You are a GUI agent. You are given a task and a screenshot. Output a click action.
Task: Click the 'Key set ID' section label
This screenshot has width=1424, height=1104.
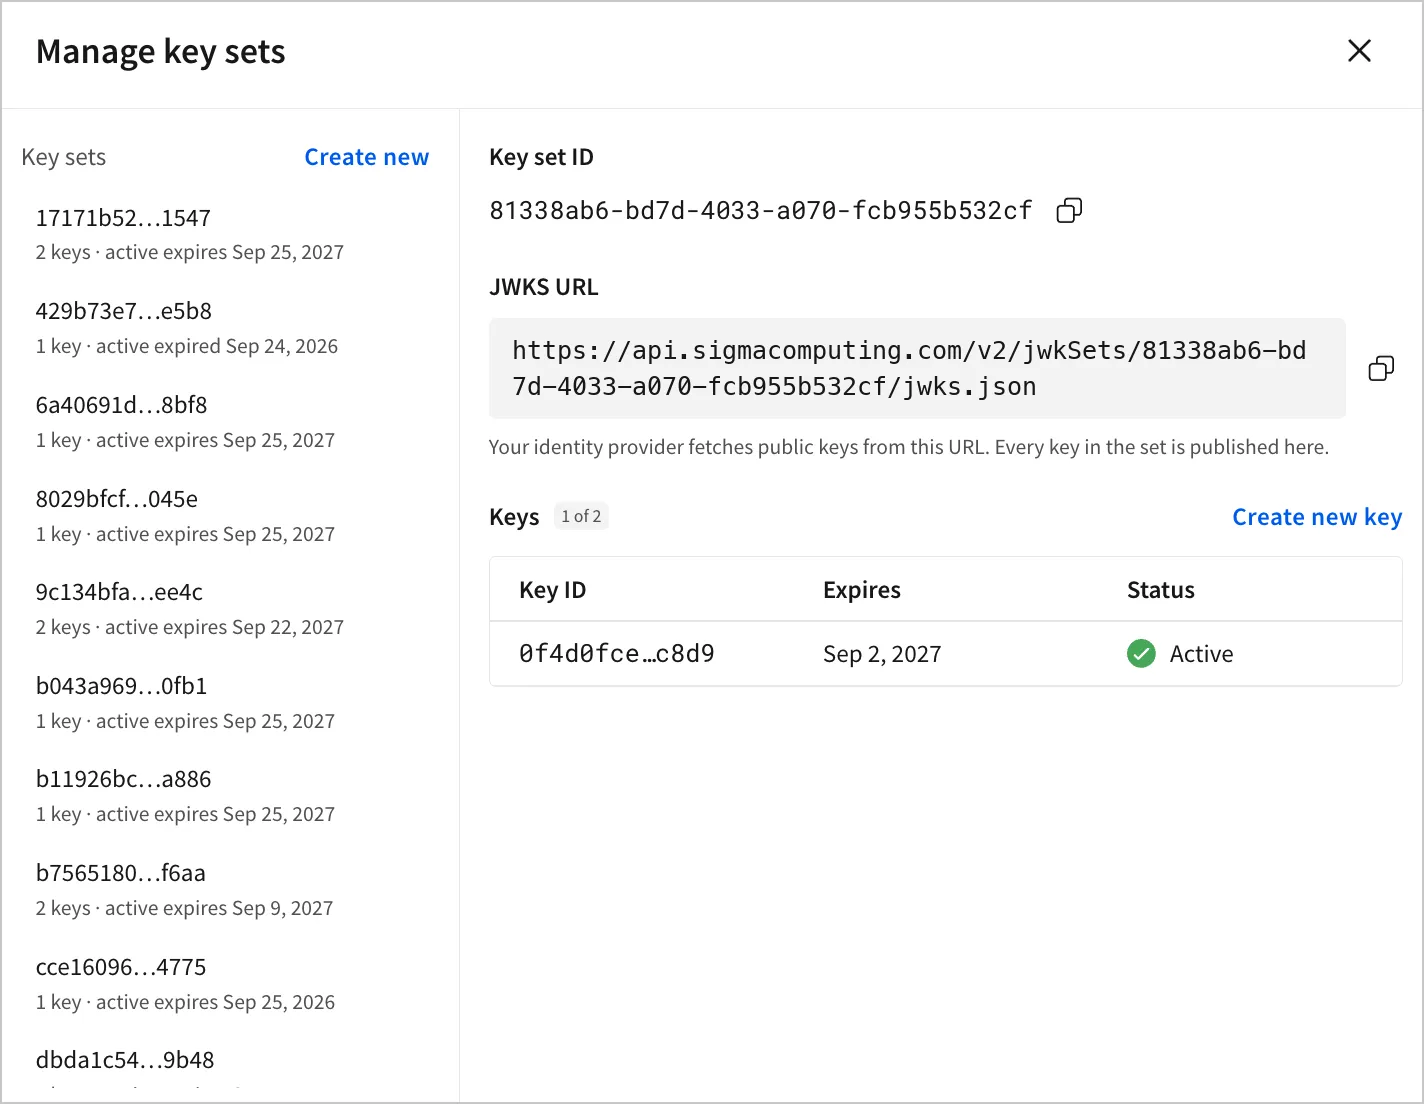click(x=541, y=157)
